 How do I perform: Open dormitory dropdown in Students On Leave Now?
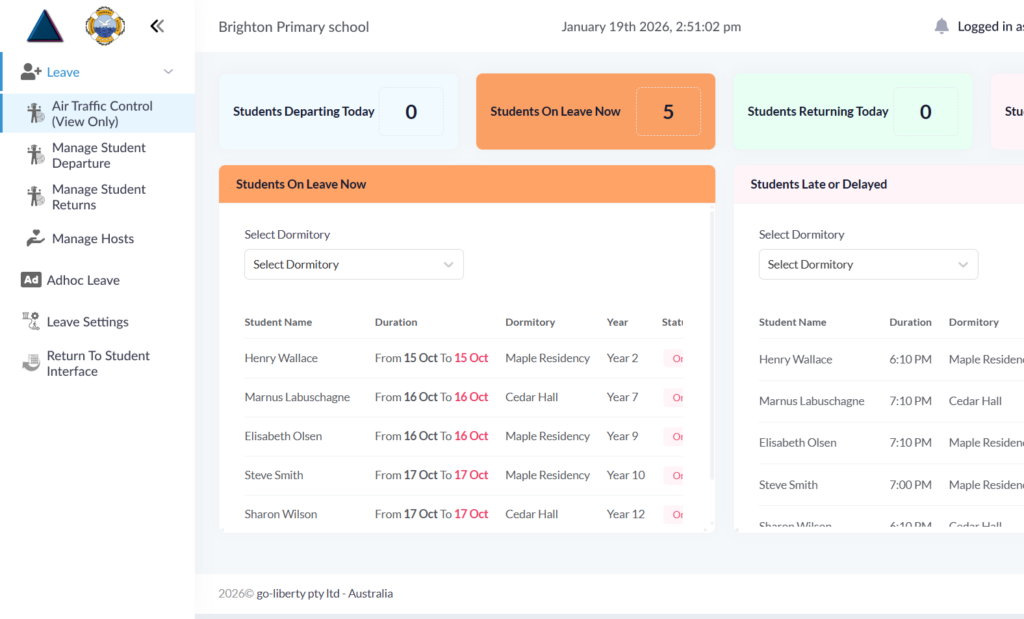pos(354,265)
